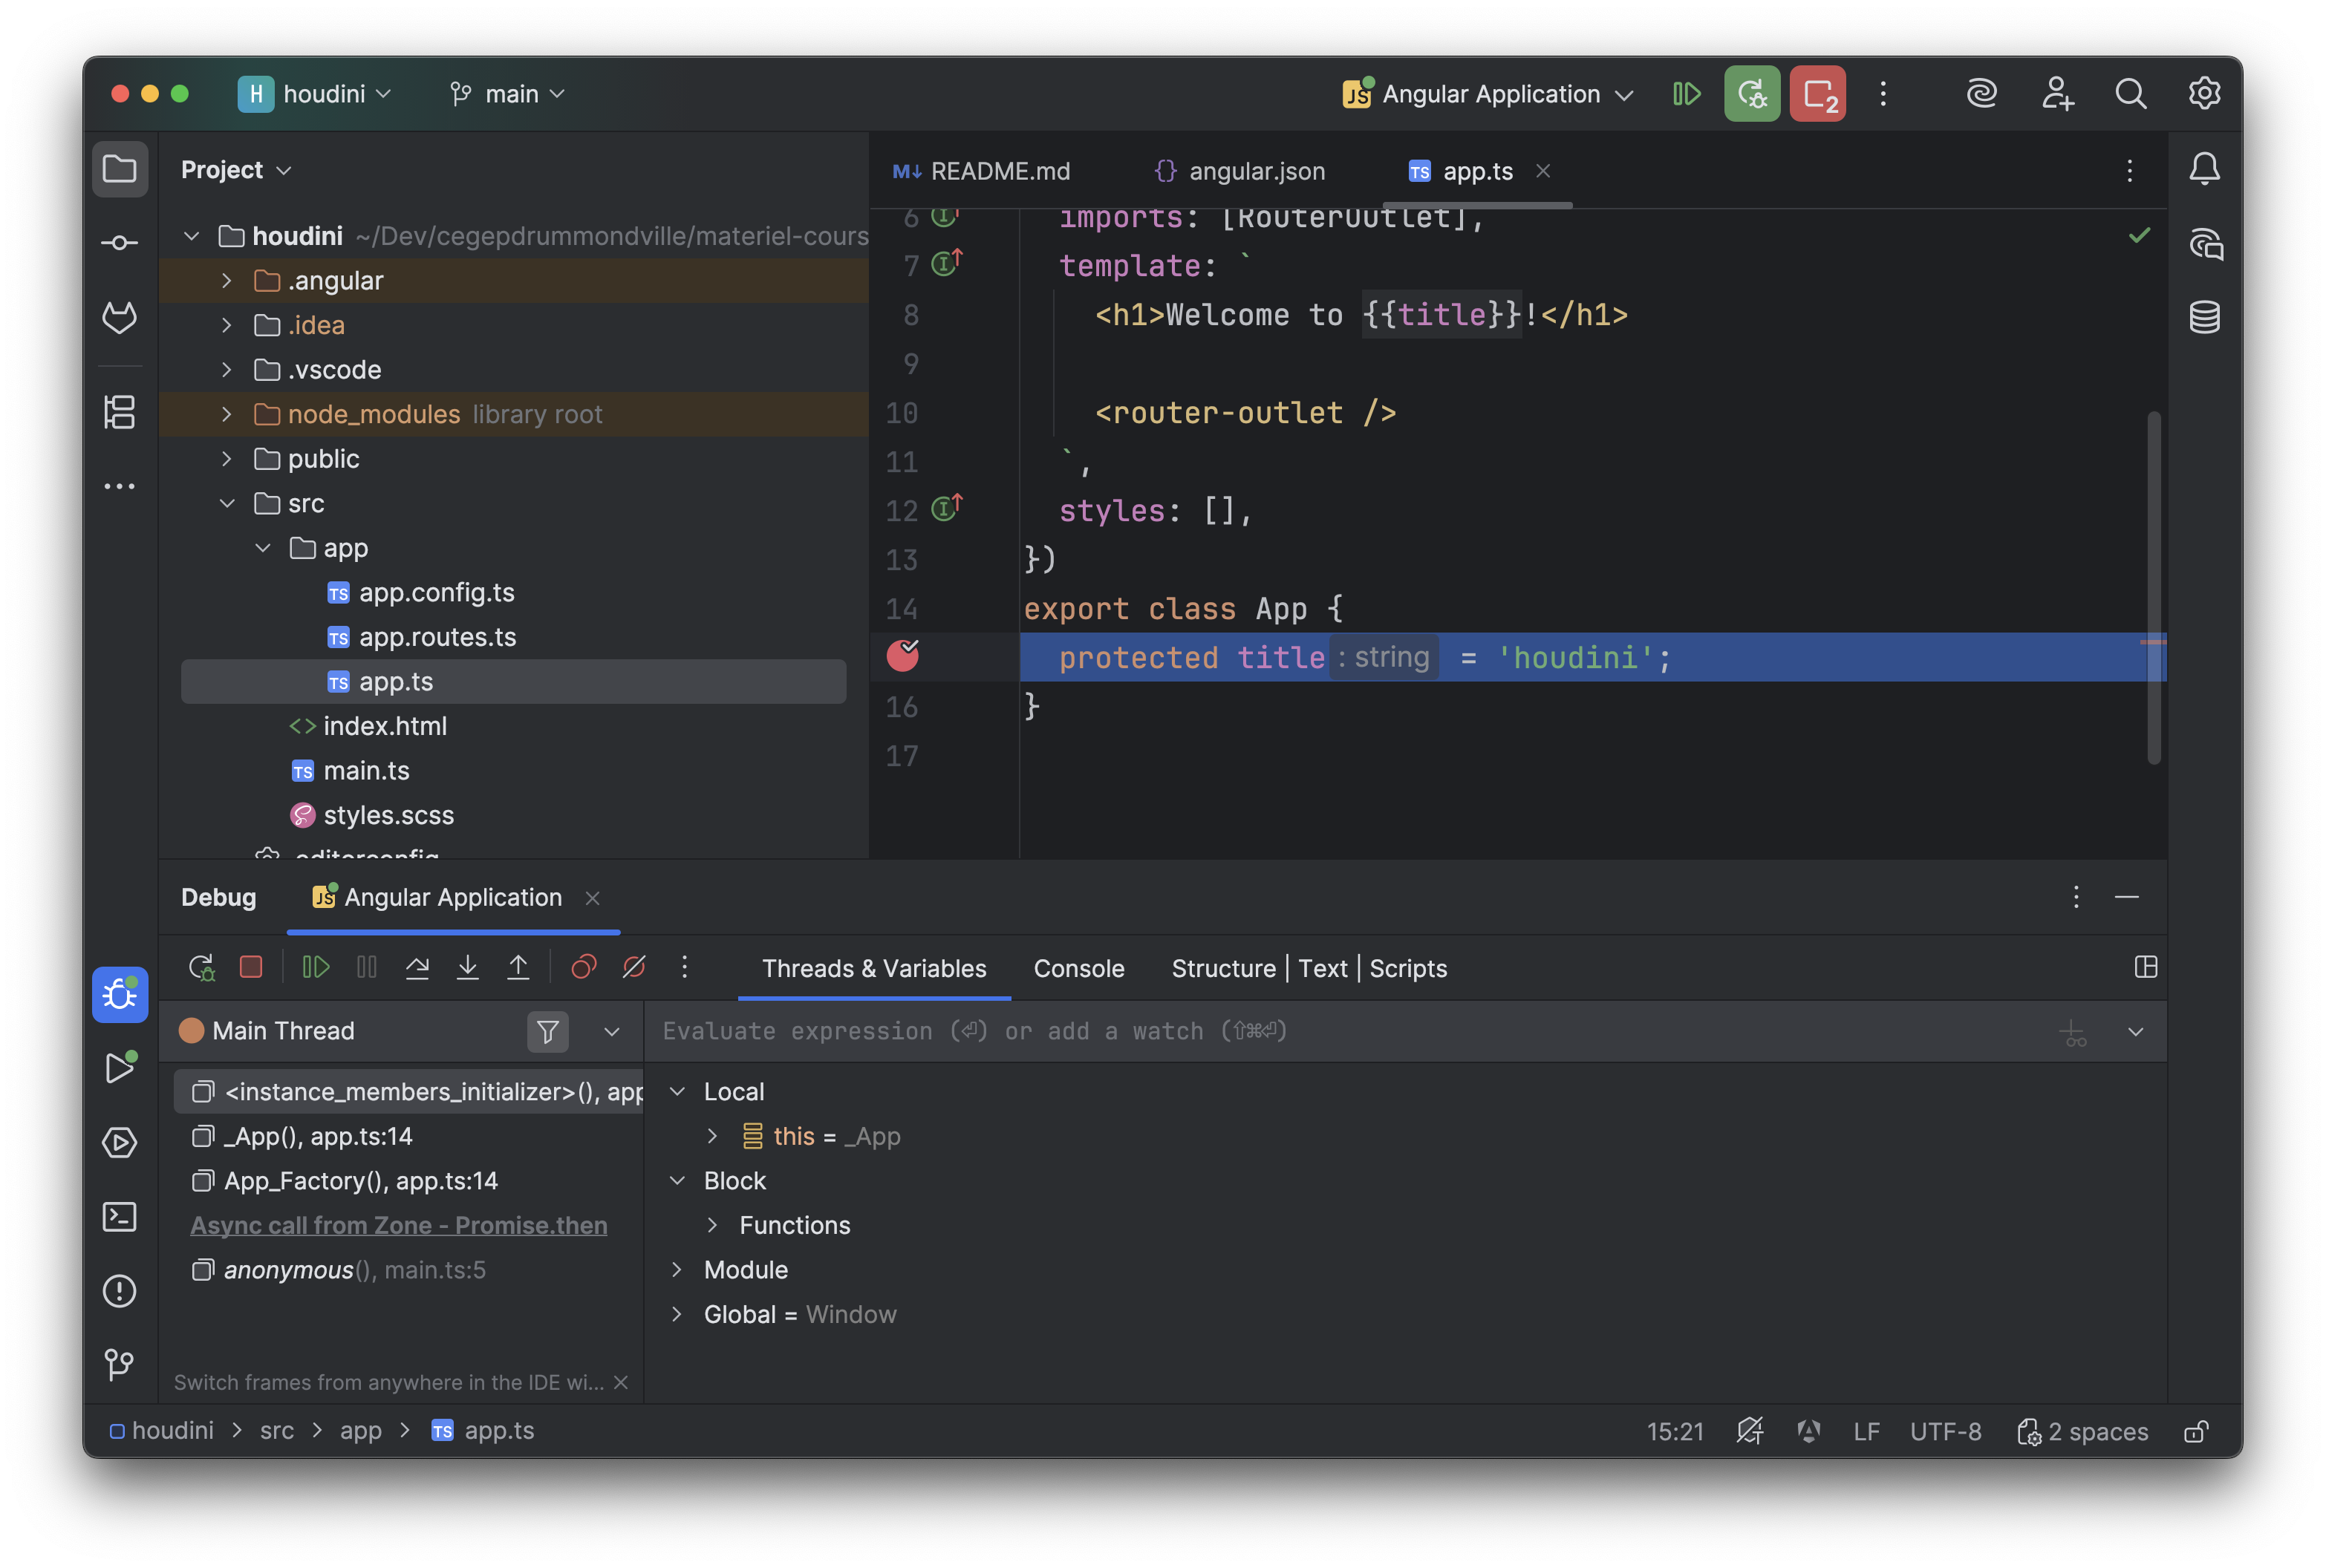Open Code With Me add-user icon
The image size is (2326, 1568).
pos(2057,94)
